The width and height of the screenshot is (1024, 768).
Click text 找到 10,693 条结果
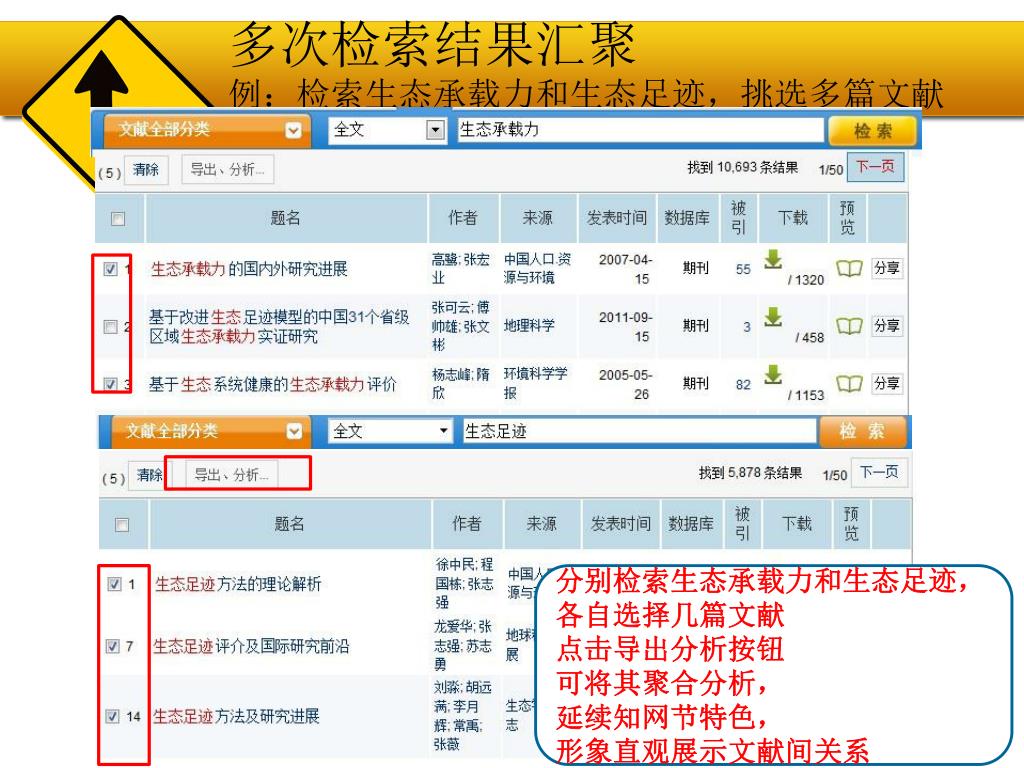tap(743, 167)
